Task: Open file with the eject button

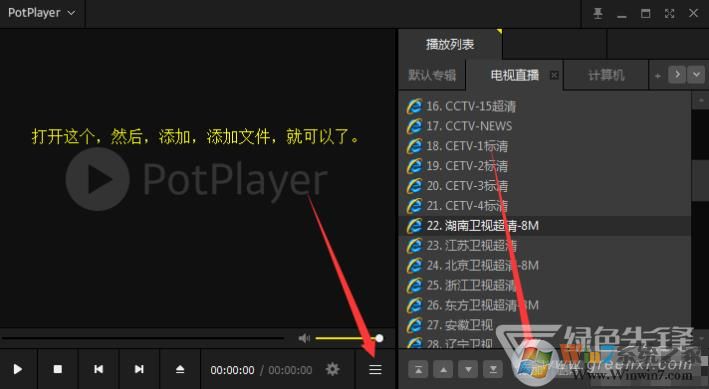Action: point(180,369)
